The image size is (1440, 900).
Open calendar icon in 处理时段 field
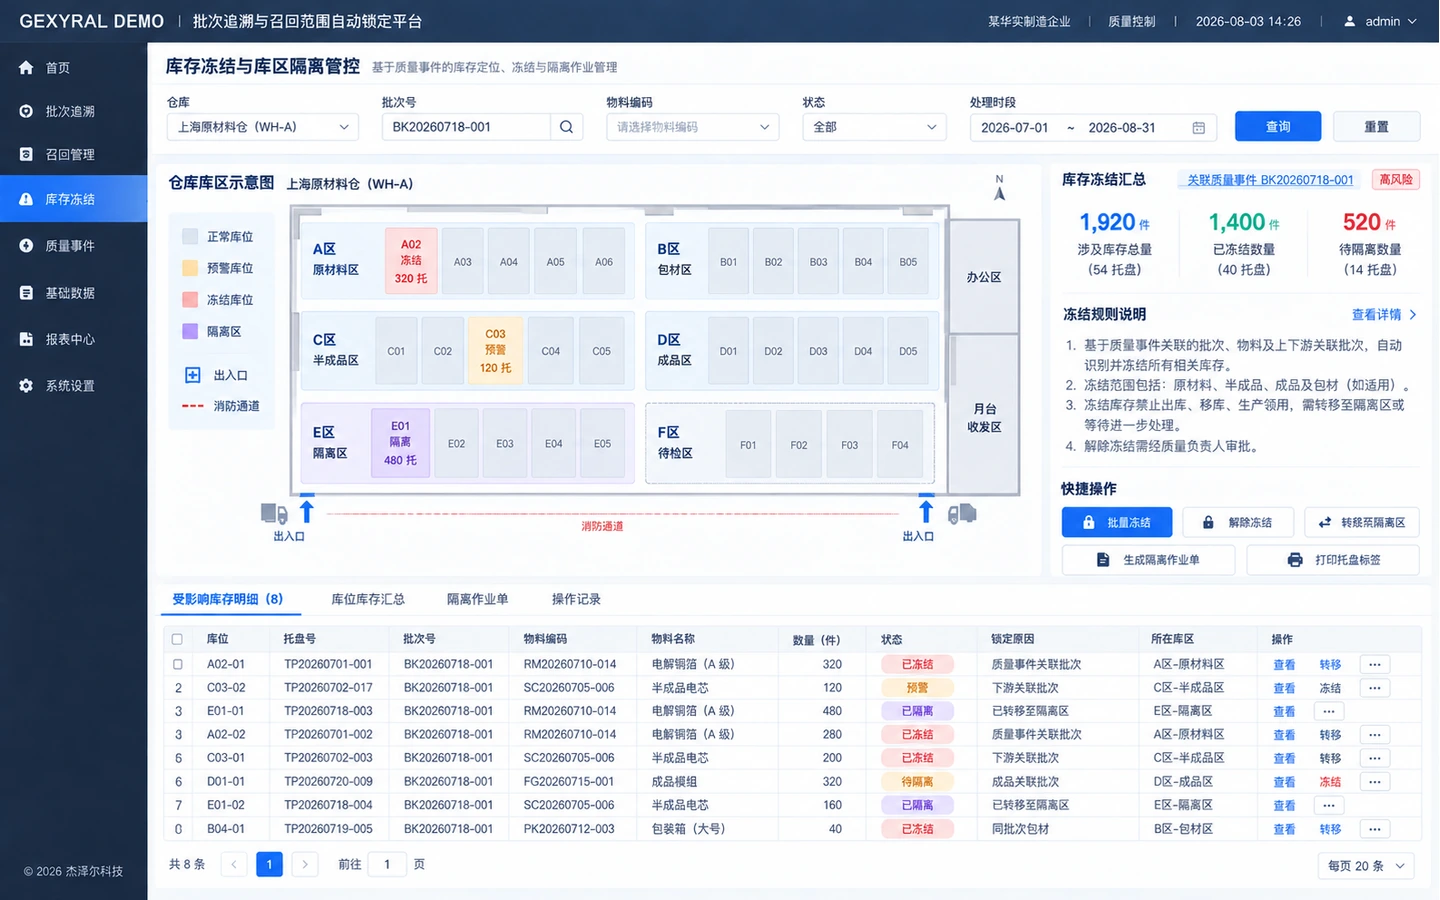(1199, 127)
